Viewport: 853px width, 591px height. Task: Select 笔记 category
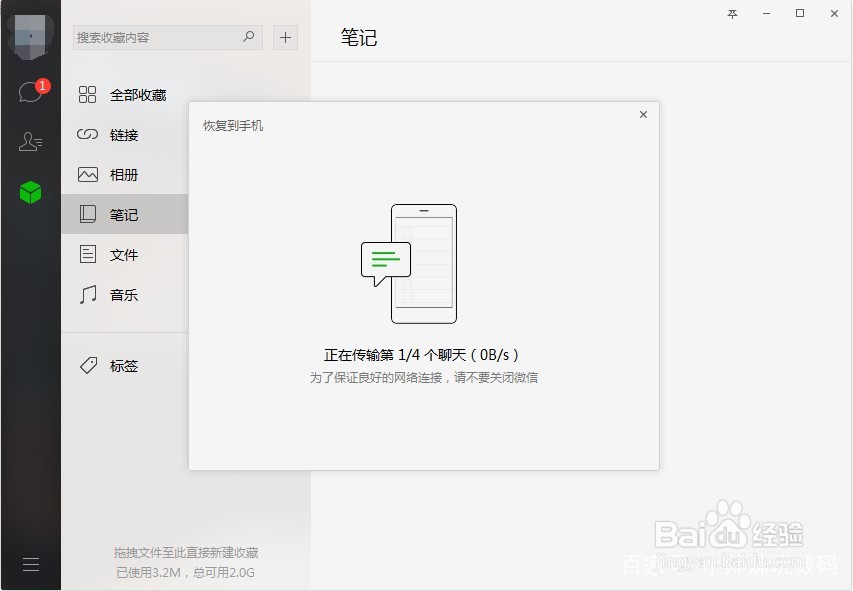coord(125,214)
